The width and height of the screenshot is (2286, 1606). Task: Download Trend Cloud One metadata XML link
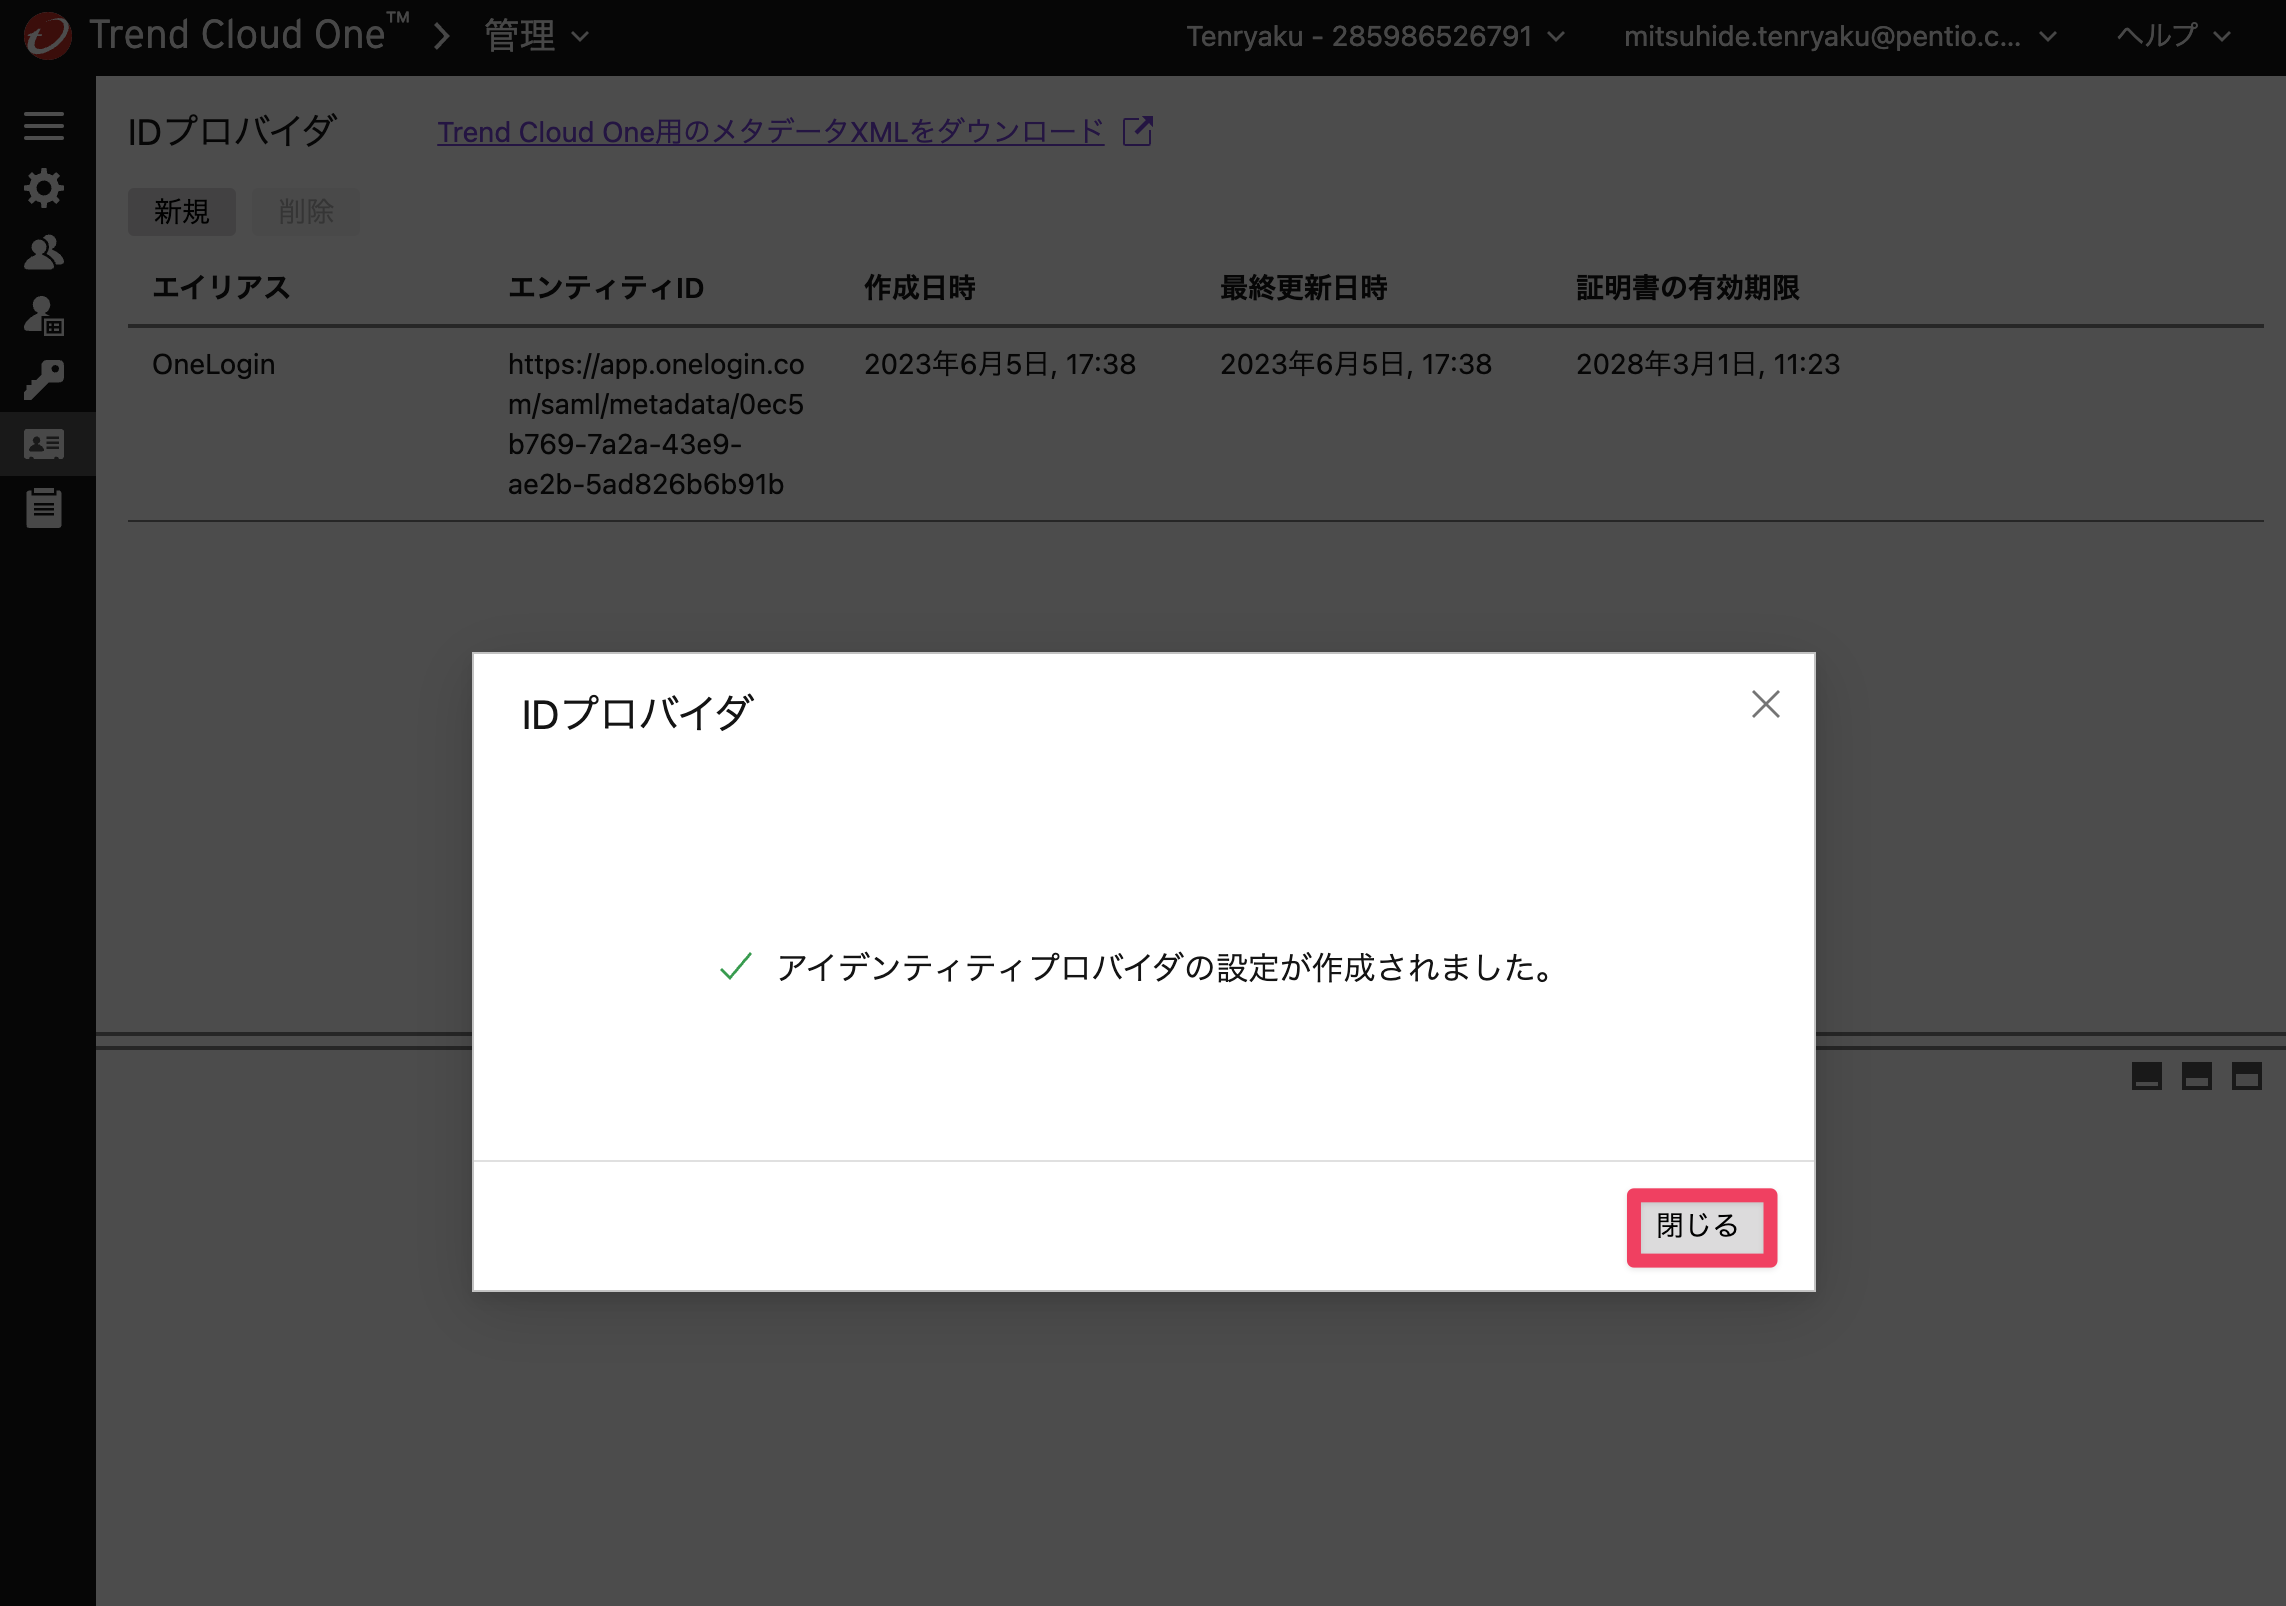tap(770, 131)
